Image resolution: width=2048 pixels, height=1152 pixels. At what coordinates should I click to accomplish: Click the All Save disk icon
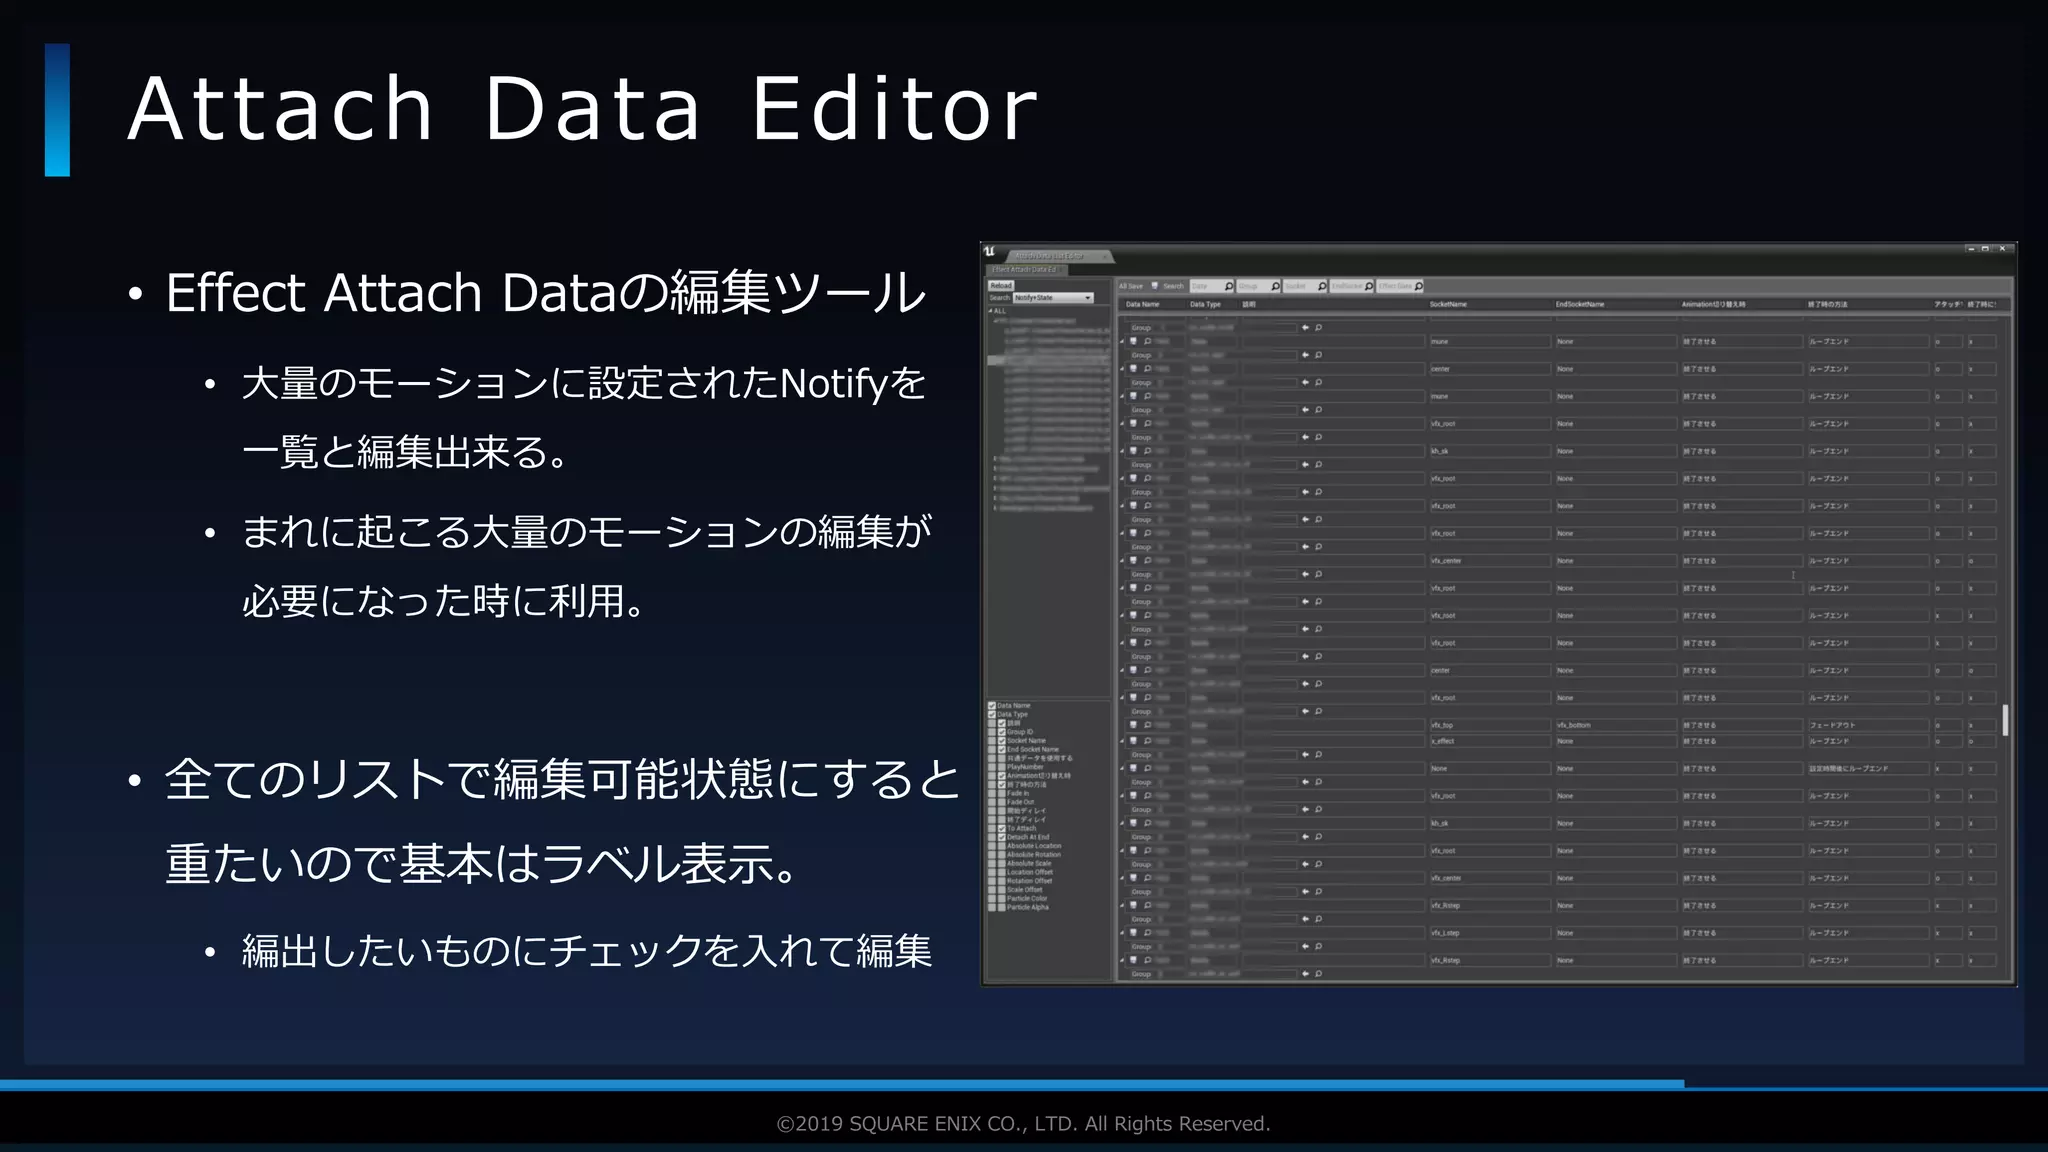[x=1155, y=286]
